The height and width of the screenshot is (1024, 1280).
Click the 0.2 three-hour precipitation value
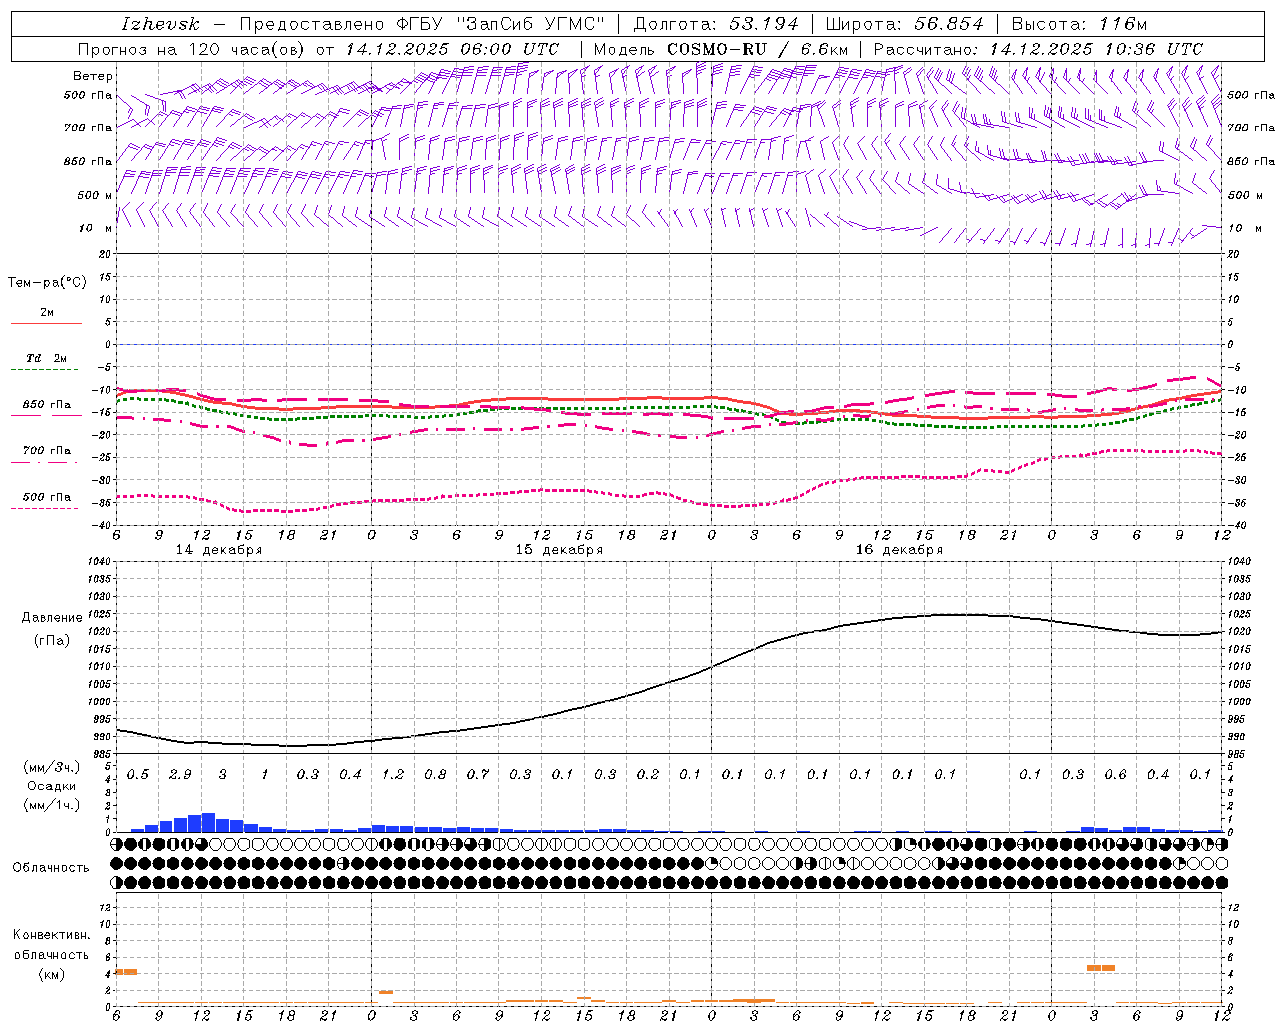tap(648, 774)
